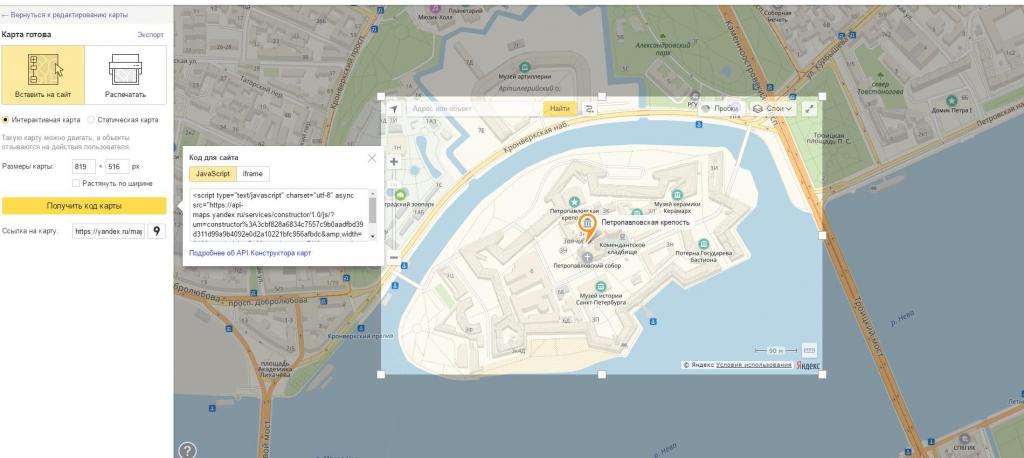1024x458 pixels.
Task: Click geolocation arrow icon on map preview
Action: (394, 109)
